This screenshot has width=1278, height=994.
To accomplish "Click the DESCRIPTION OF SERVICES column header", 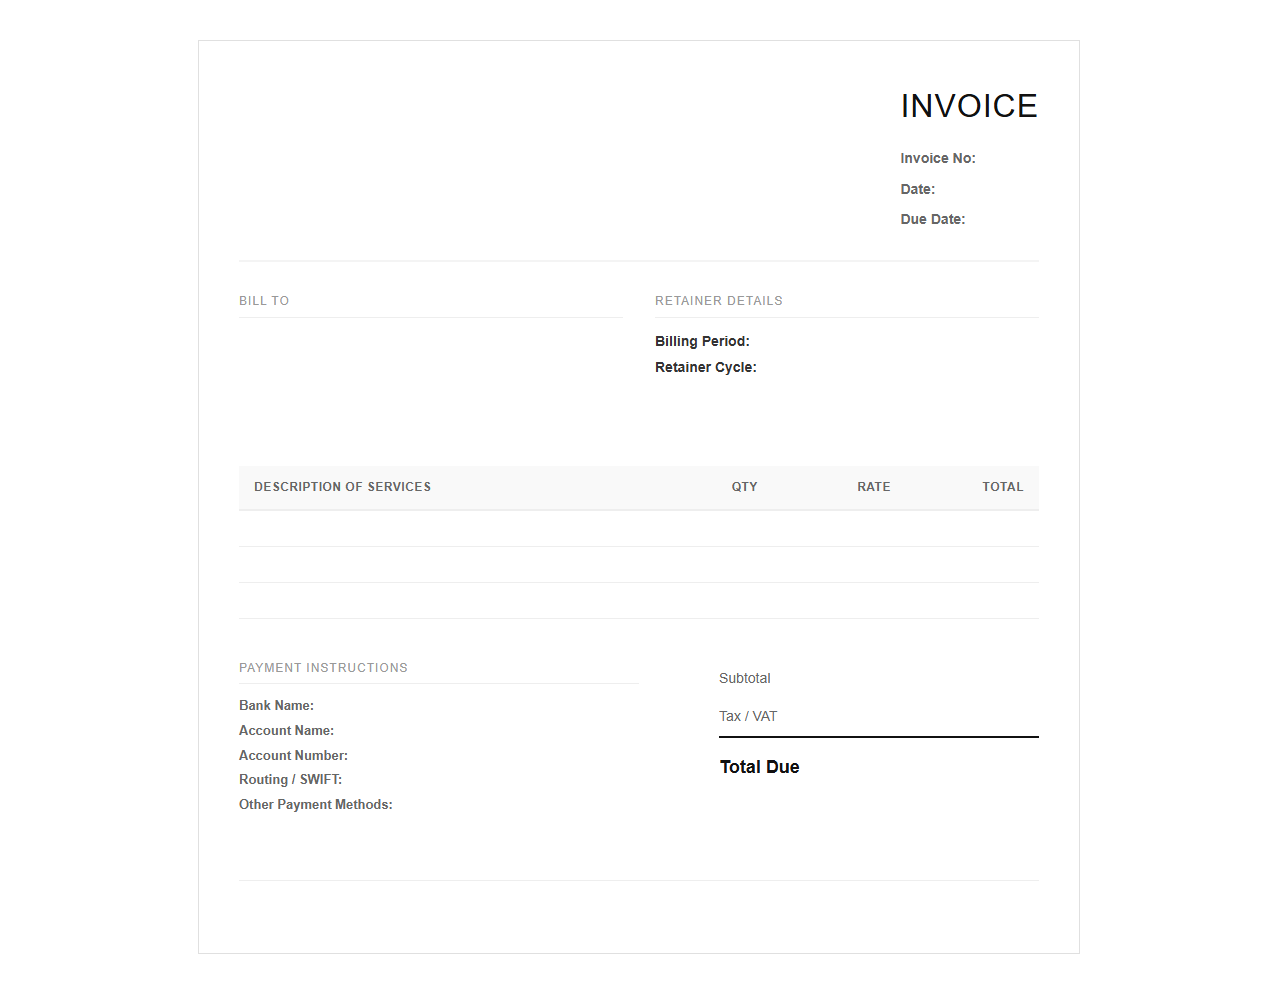I will point(342,487).
